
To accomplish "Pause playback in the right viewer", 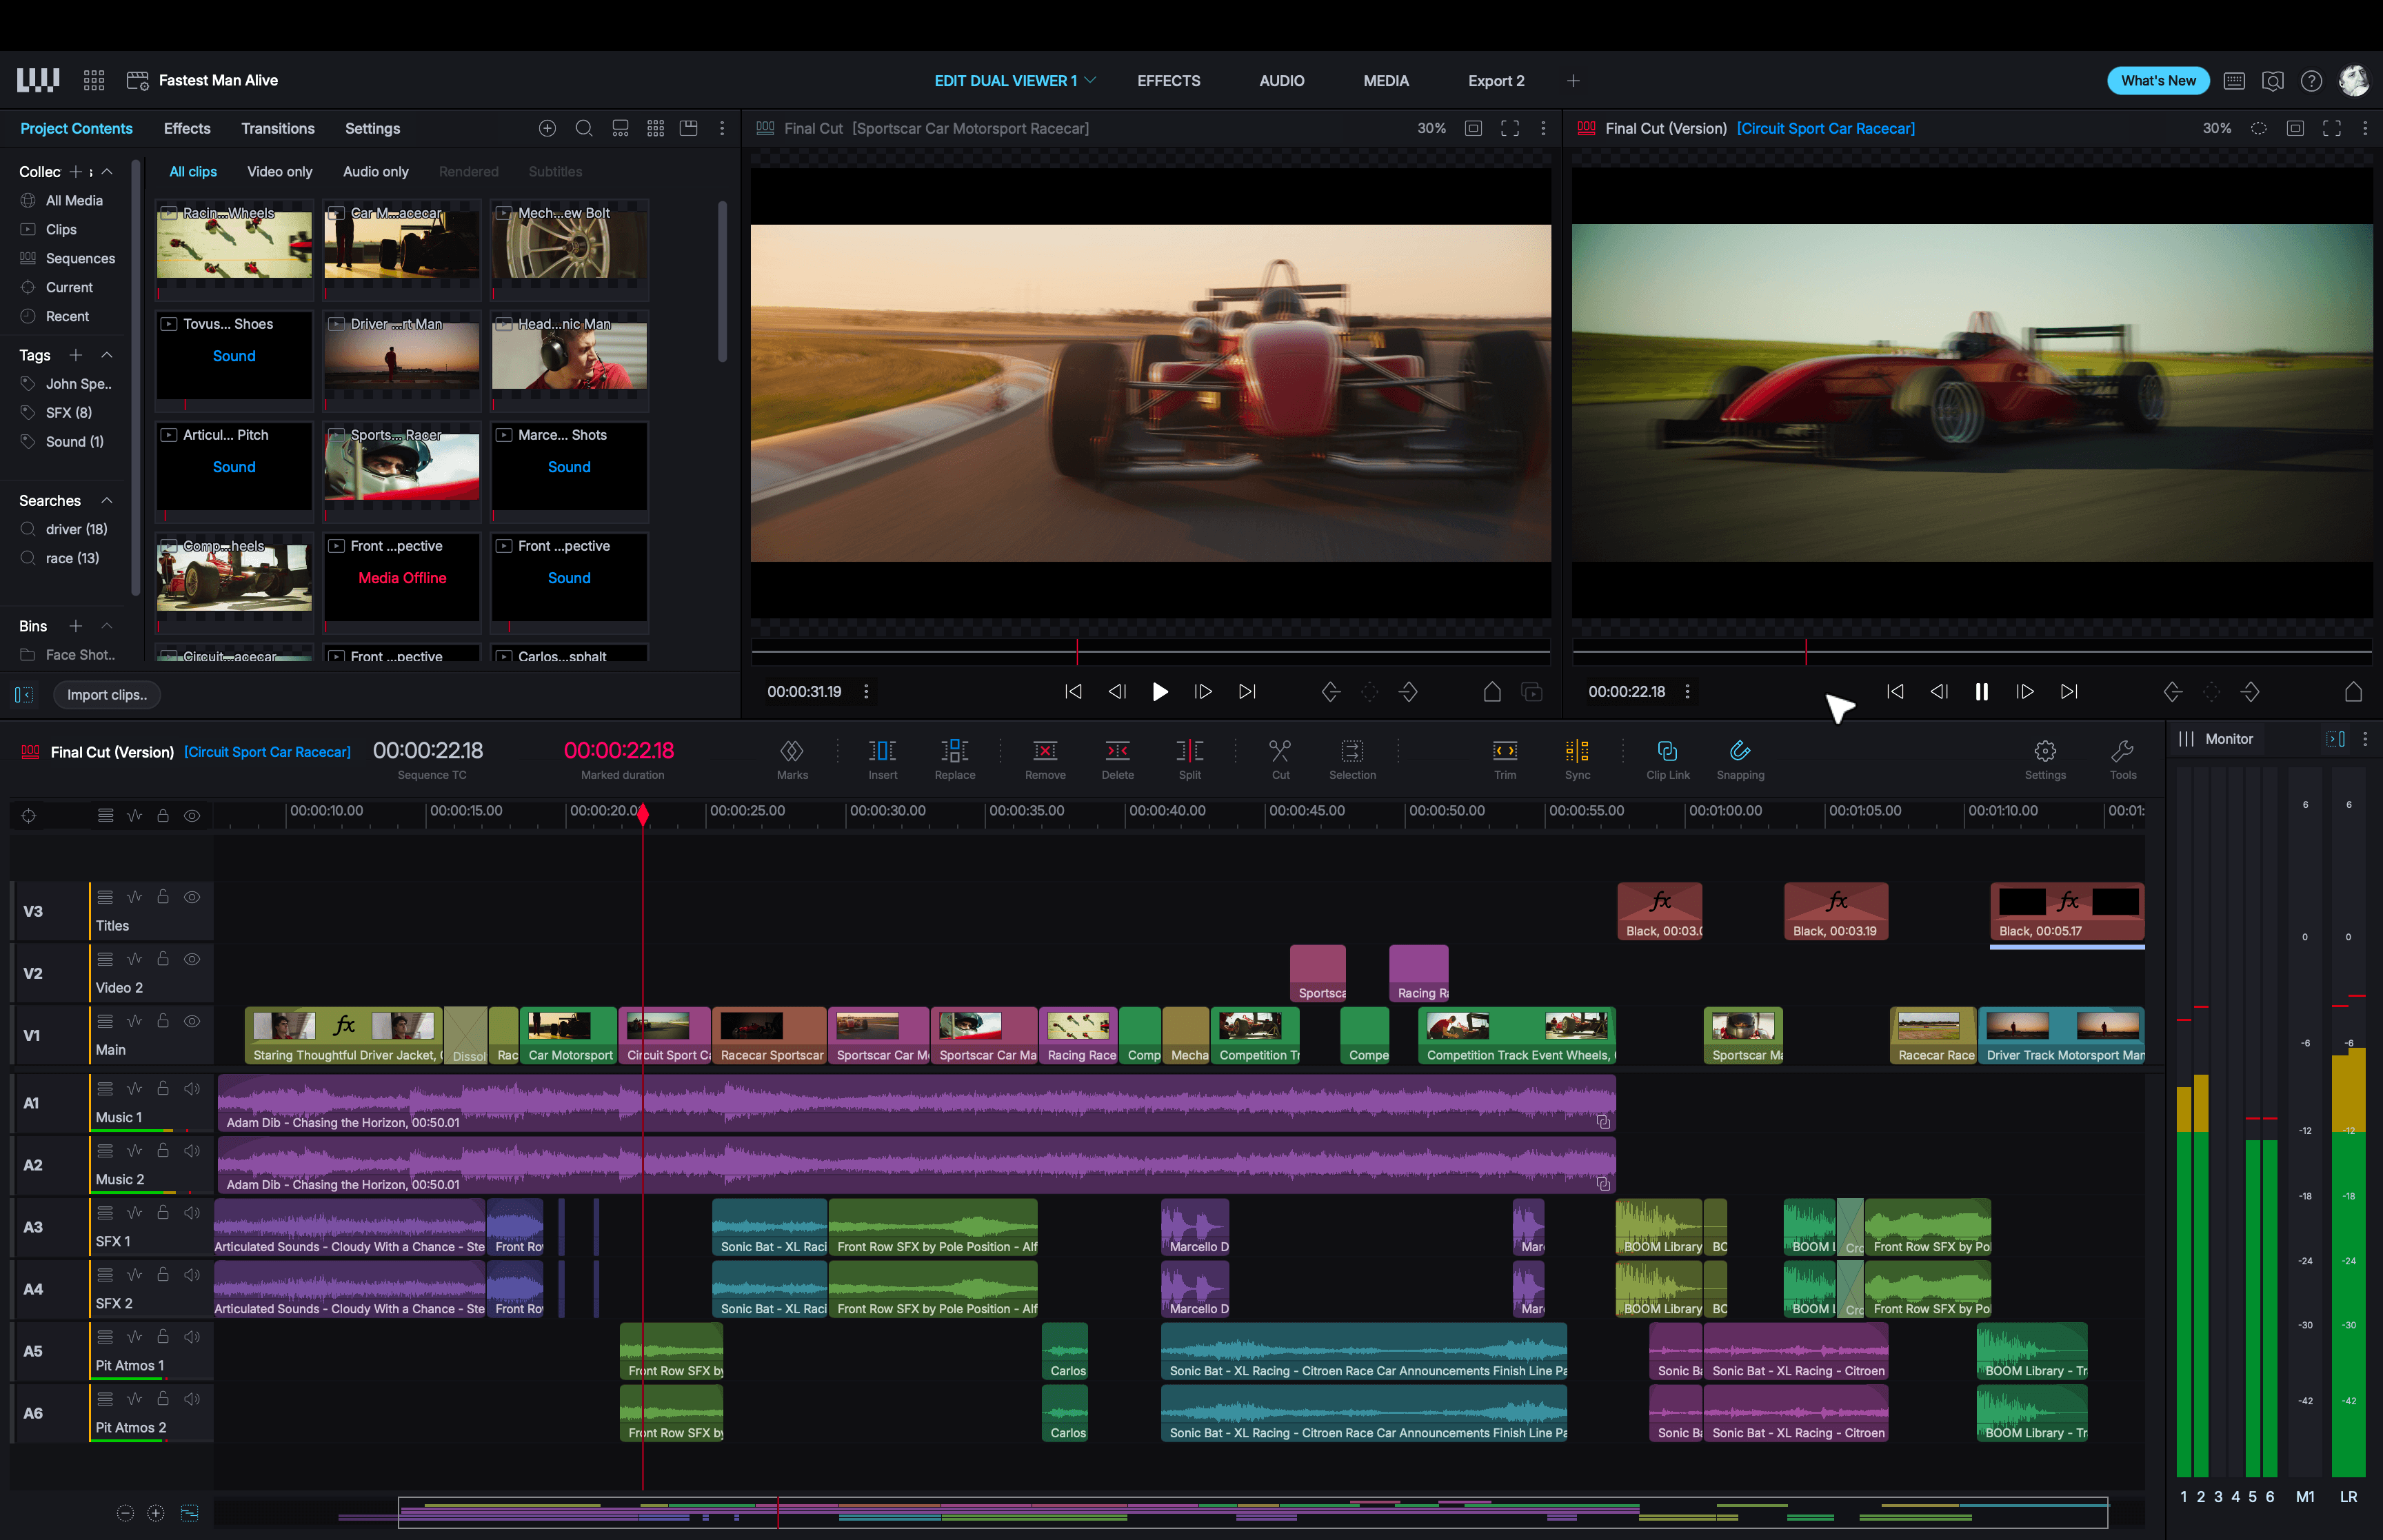I will [x=1981, y=692].
